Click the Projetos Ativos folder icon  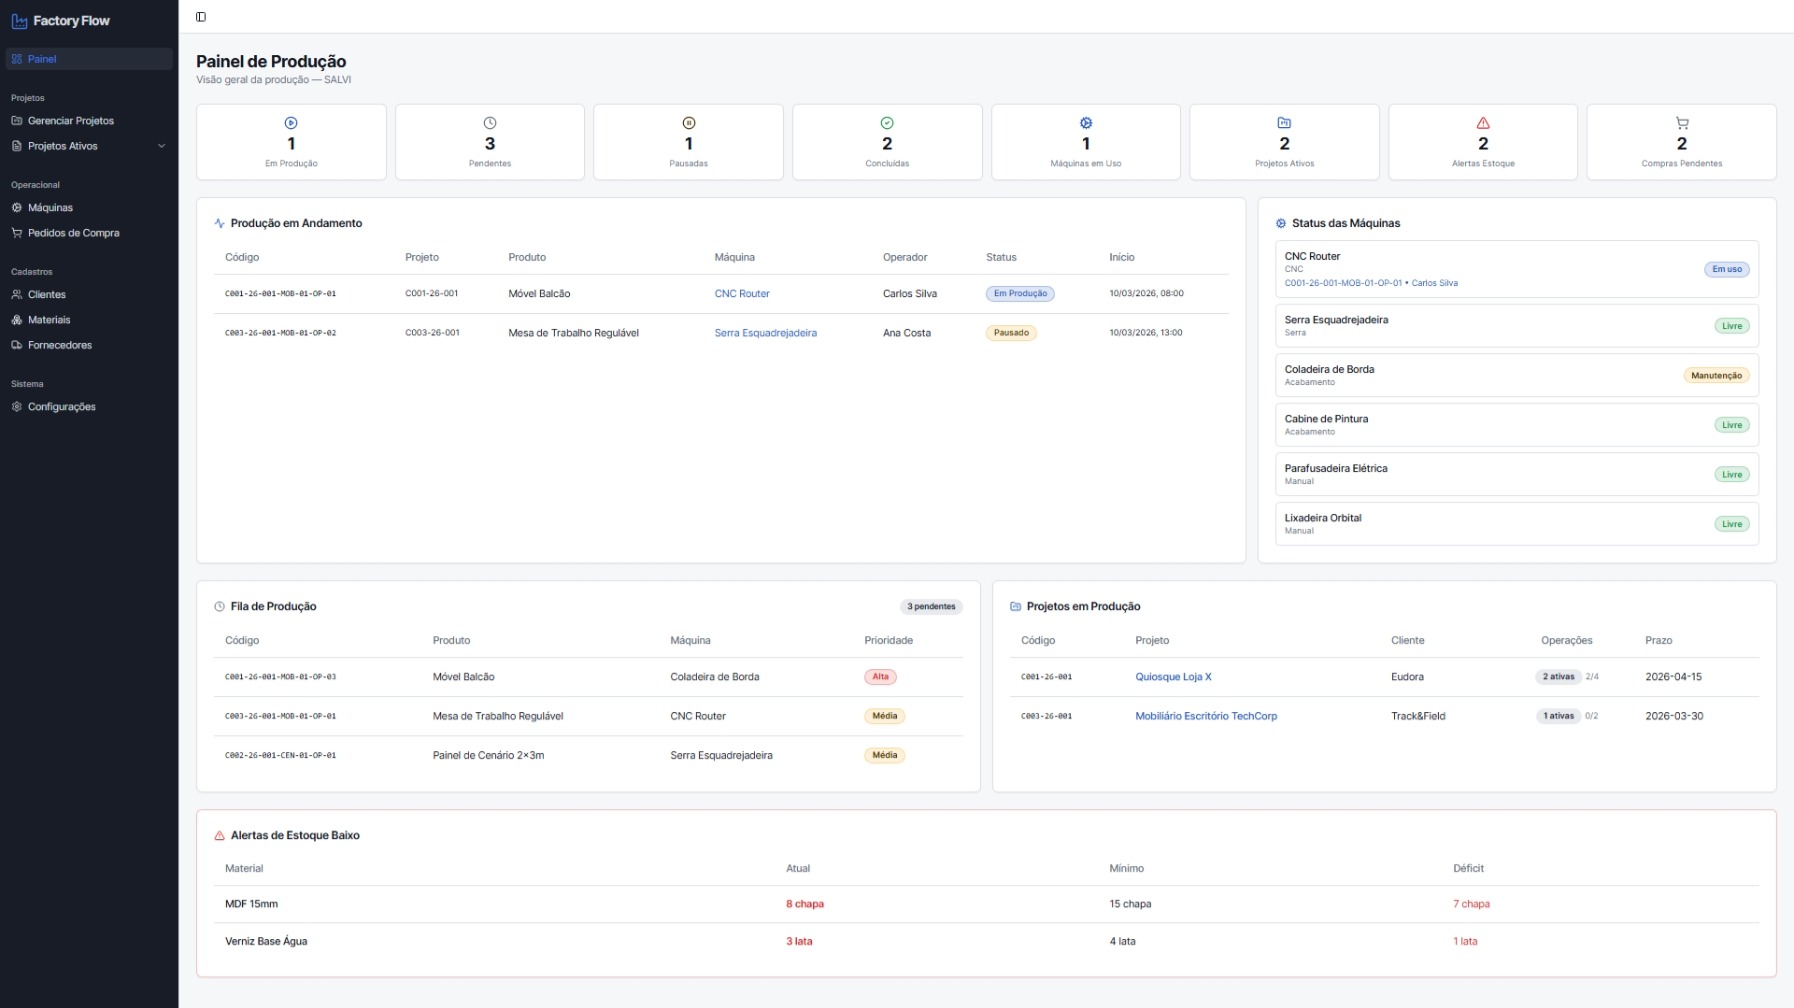pyautogui.click(x=1284, y=123)
